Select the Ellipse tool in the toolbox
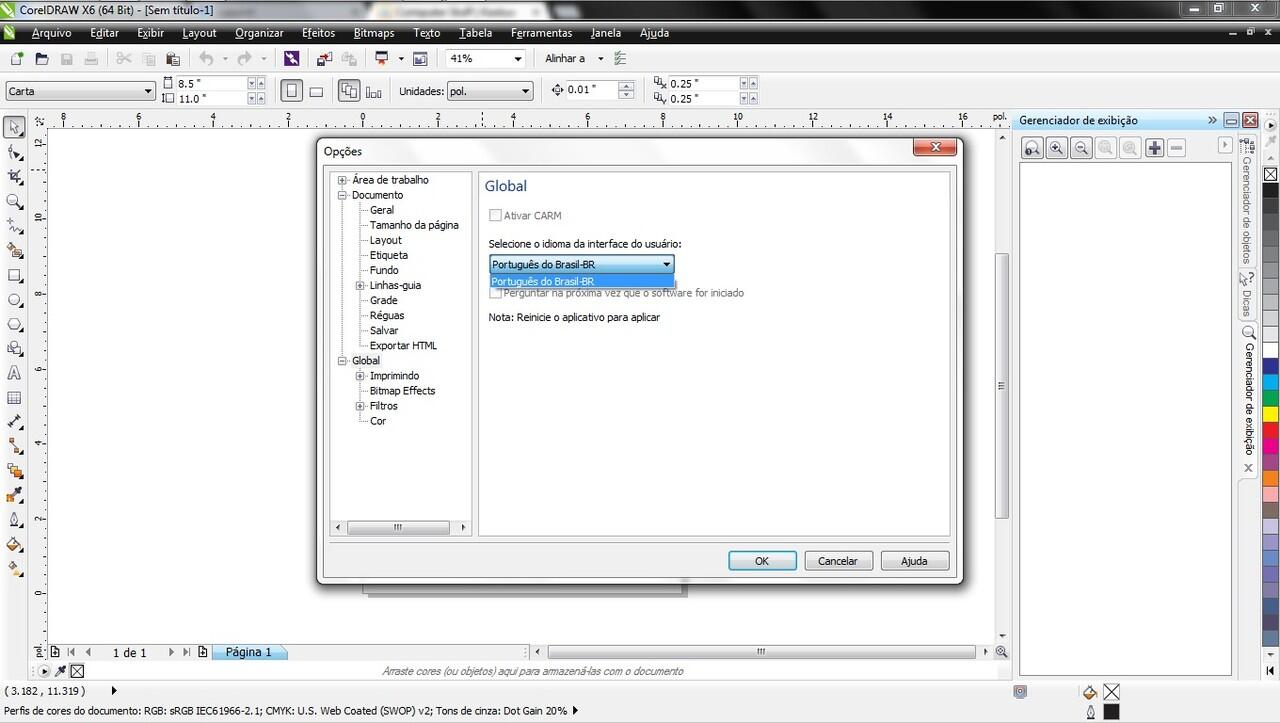Screen dimensions: 1280x723 tap(14, 300)
